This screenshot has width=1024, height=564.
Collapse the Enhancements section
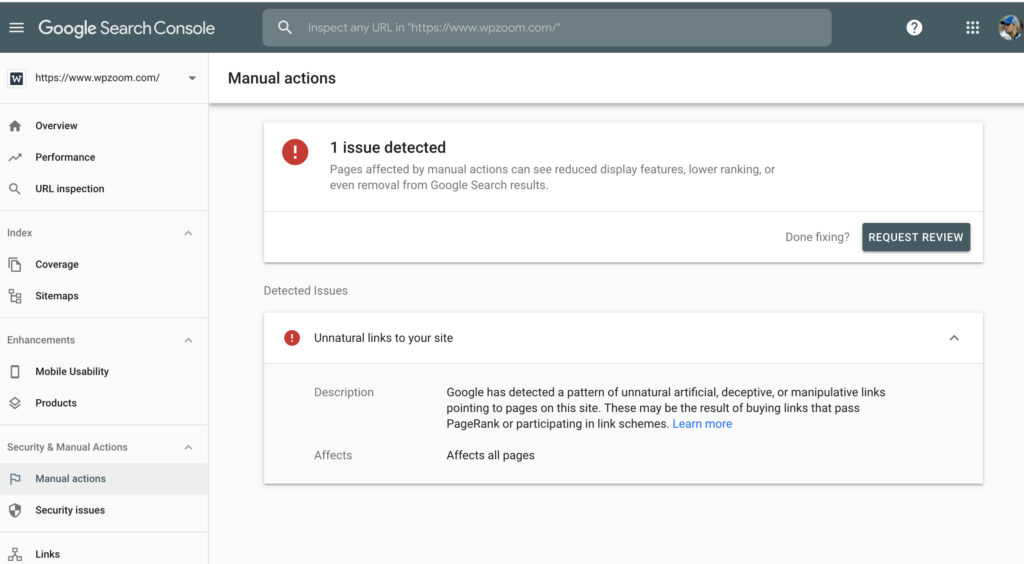[x=188, y=340]
